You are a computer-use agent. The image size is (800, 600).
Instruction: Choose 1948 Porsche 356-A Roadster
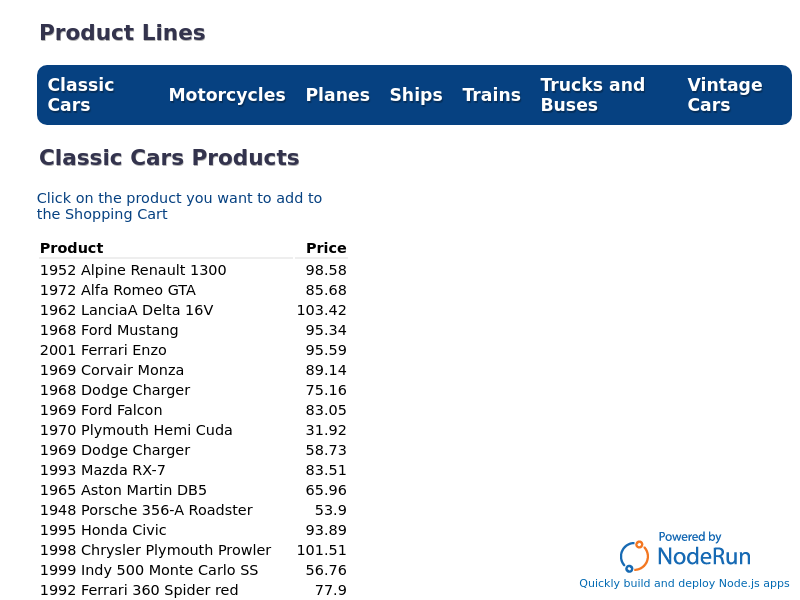193,510
